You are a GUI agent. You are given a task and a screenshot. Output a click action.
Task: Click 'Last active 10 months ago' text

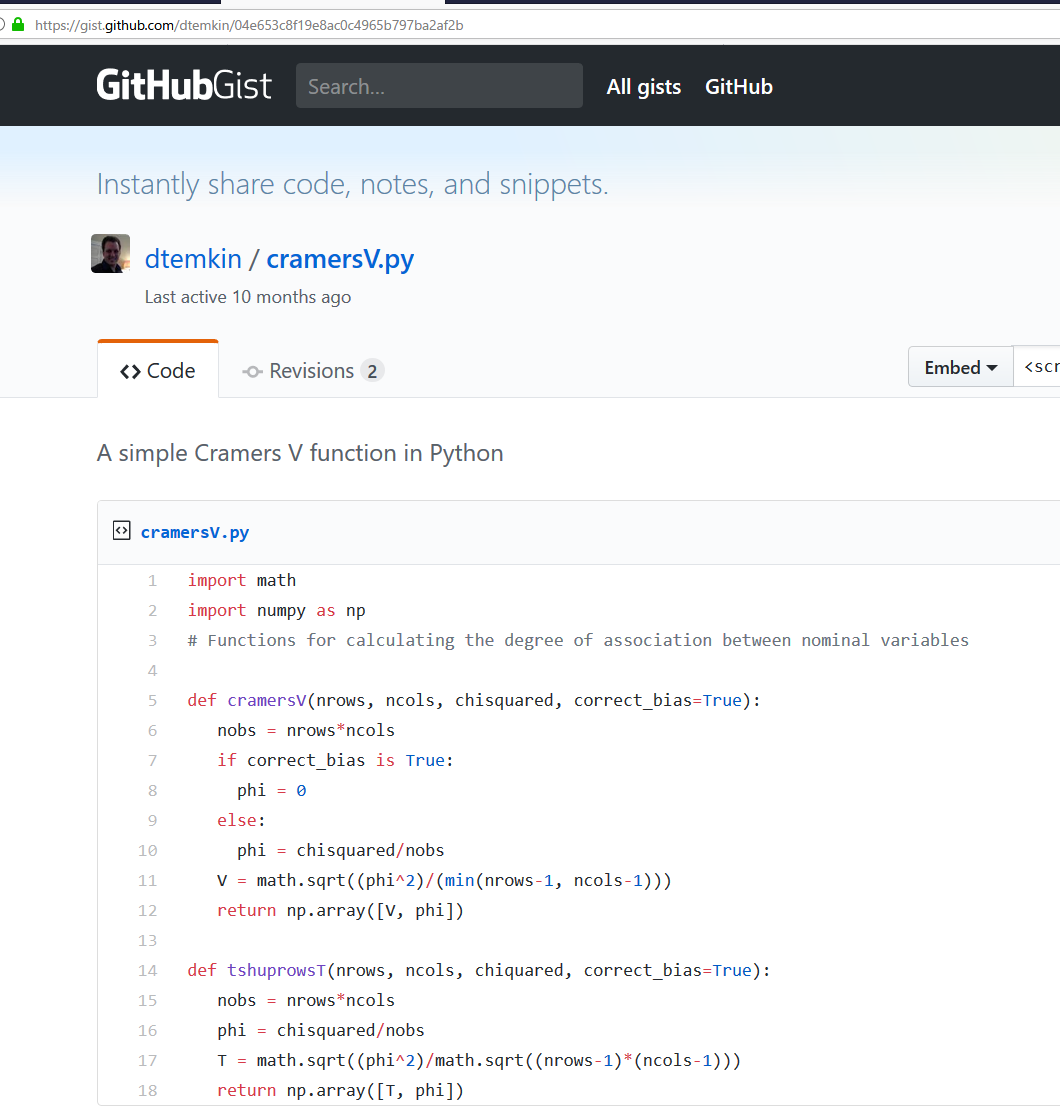click(x=248, y=297)
